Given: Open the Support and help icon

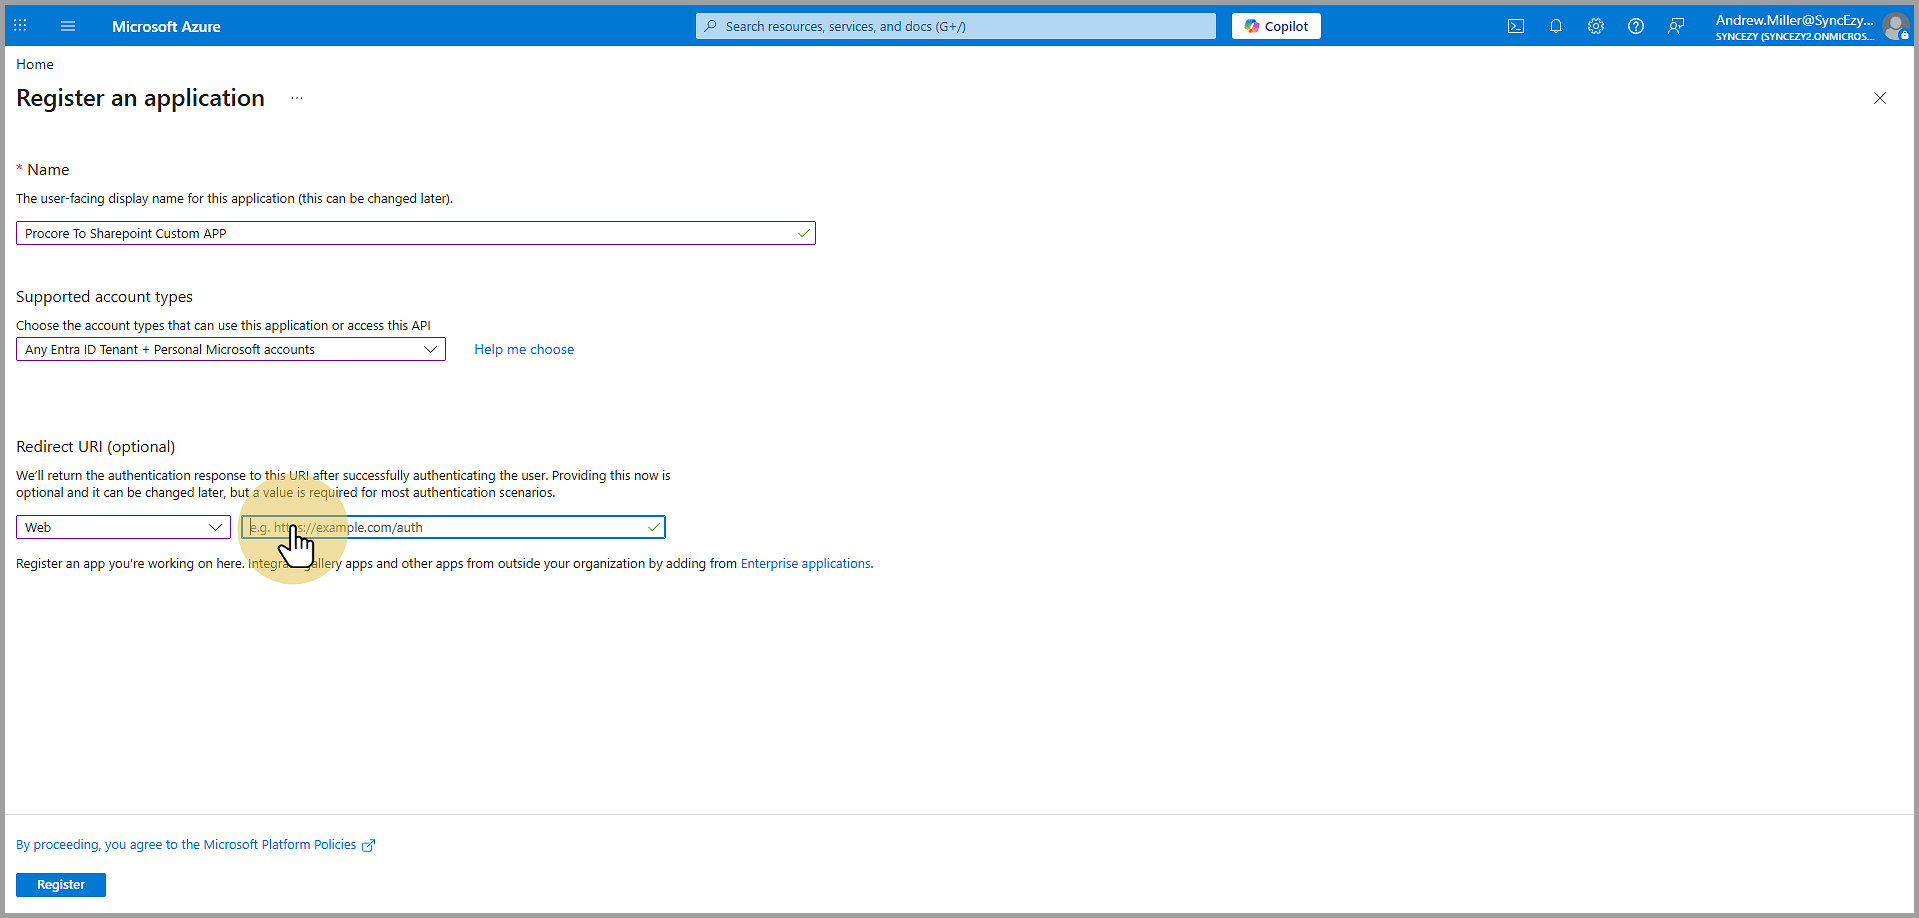Looking at the screenshot, I should pyautogui.click(x=1635, y=26).
